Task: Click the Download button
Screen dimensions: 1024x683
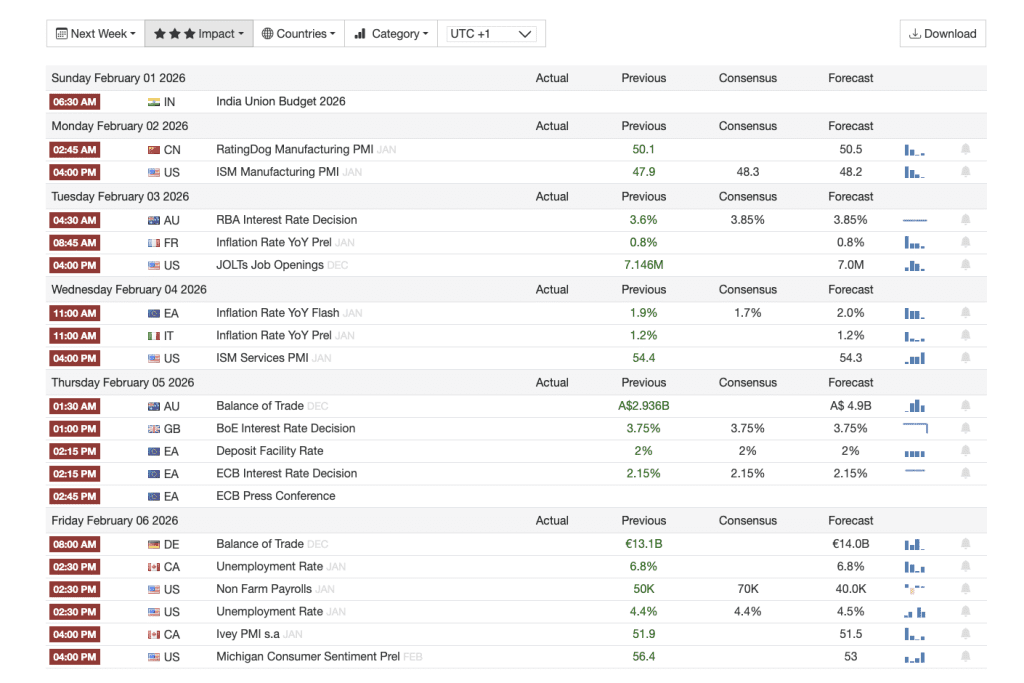Action: 942,34
